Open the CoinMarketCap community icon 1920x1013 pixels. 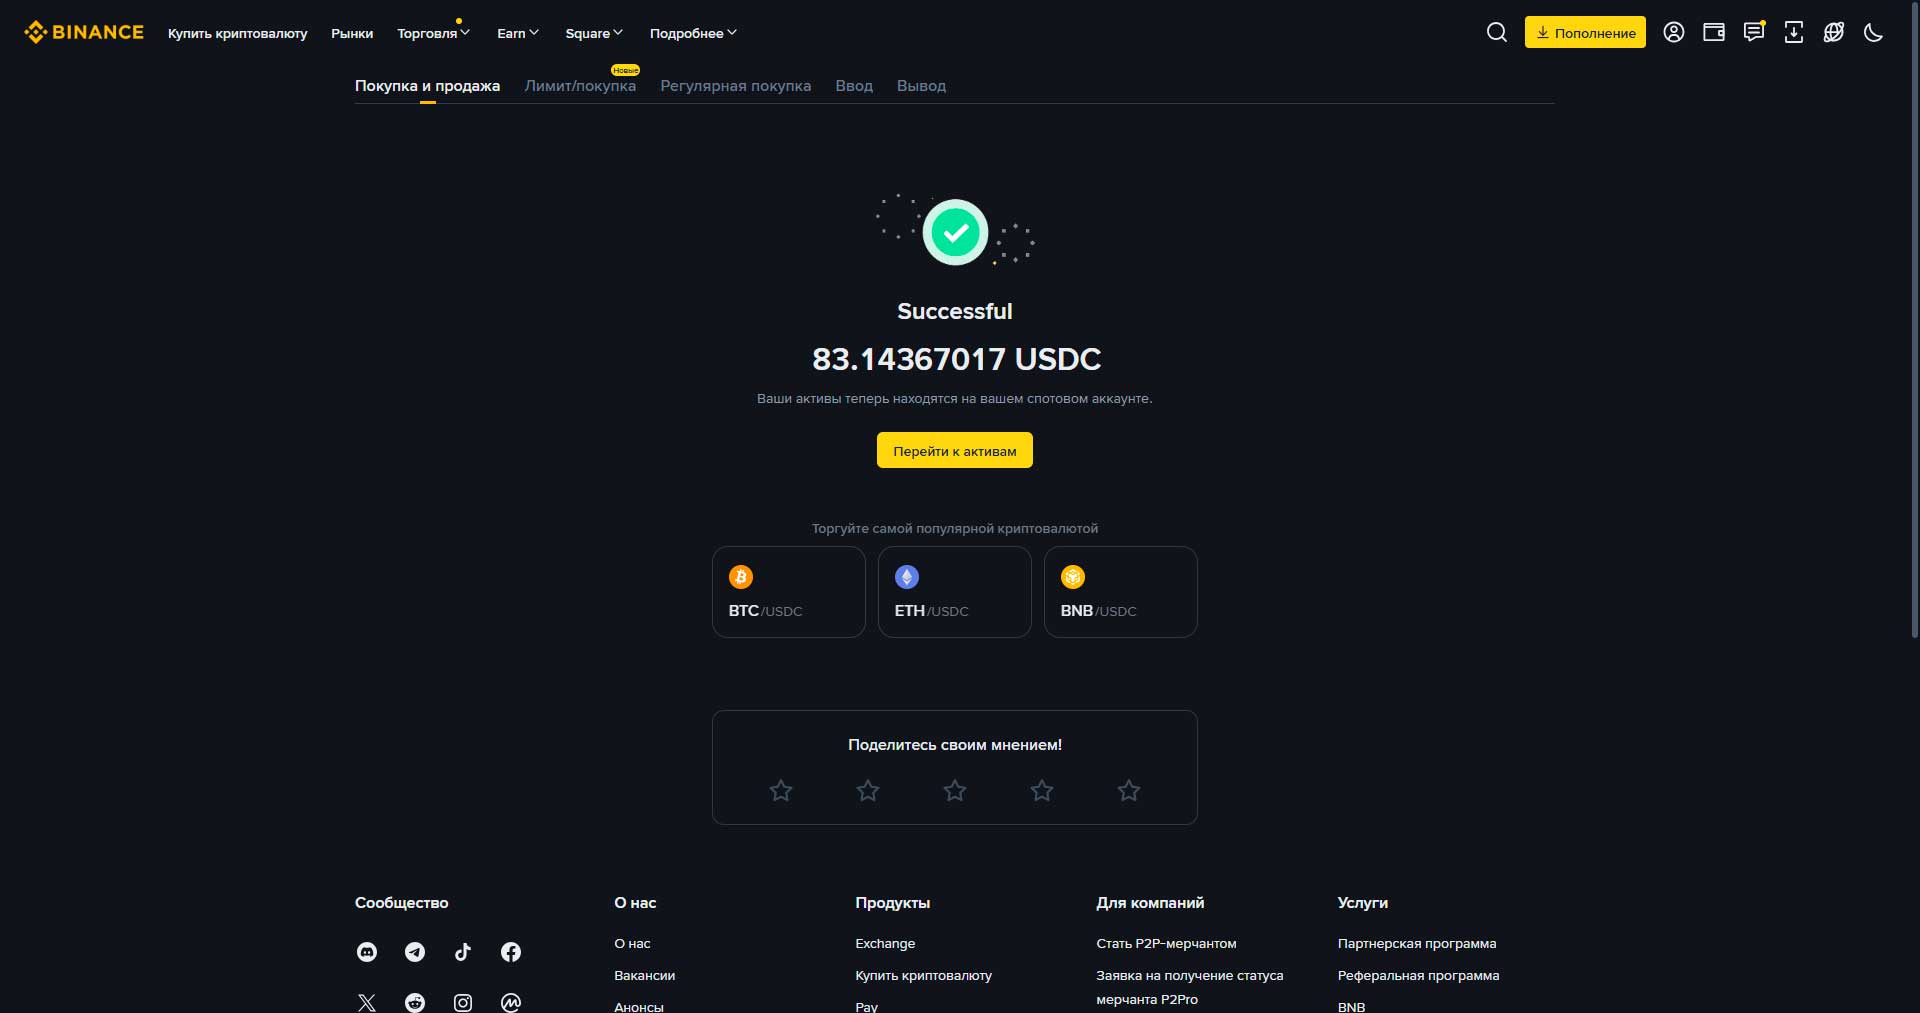511,1002
